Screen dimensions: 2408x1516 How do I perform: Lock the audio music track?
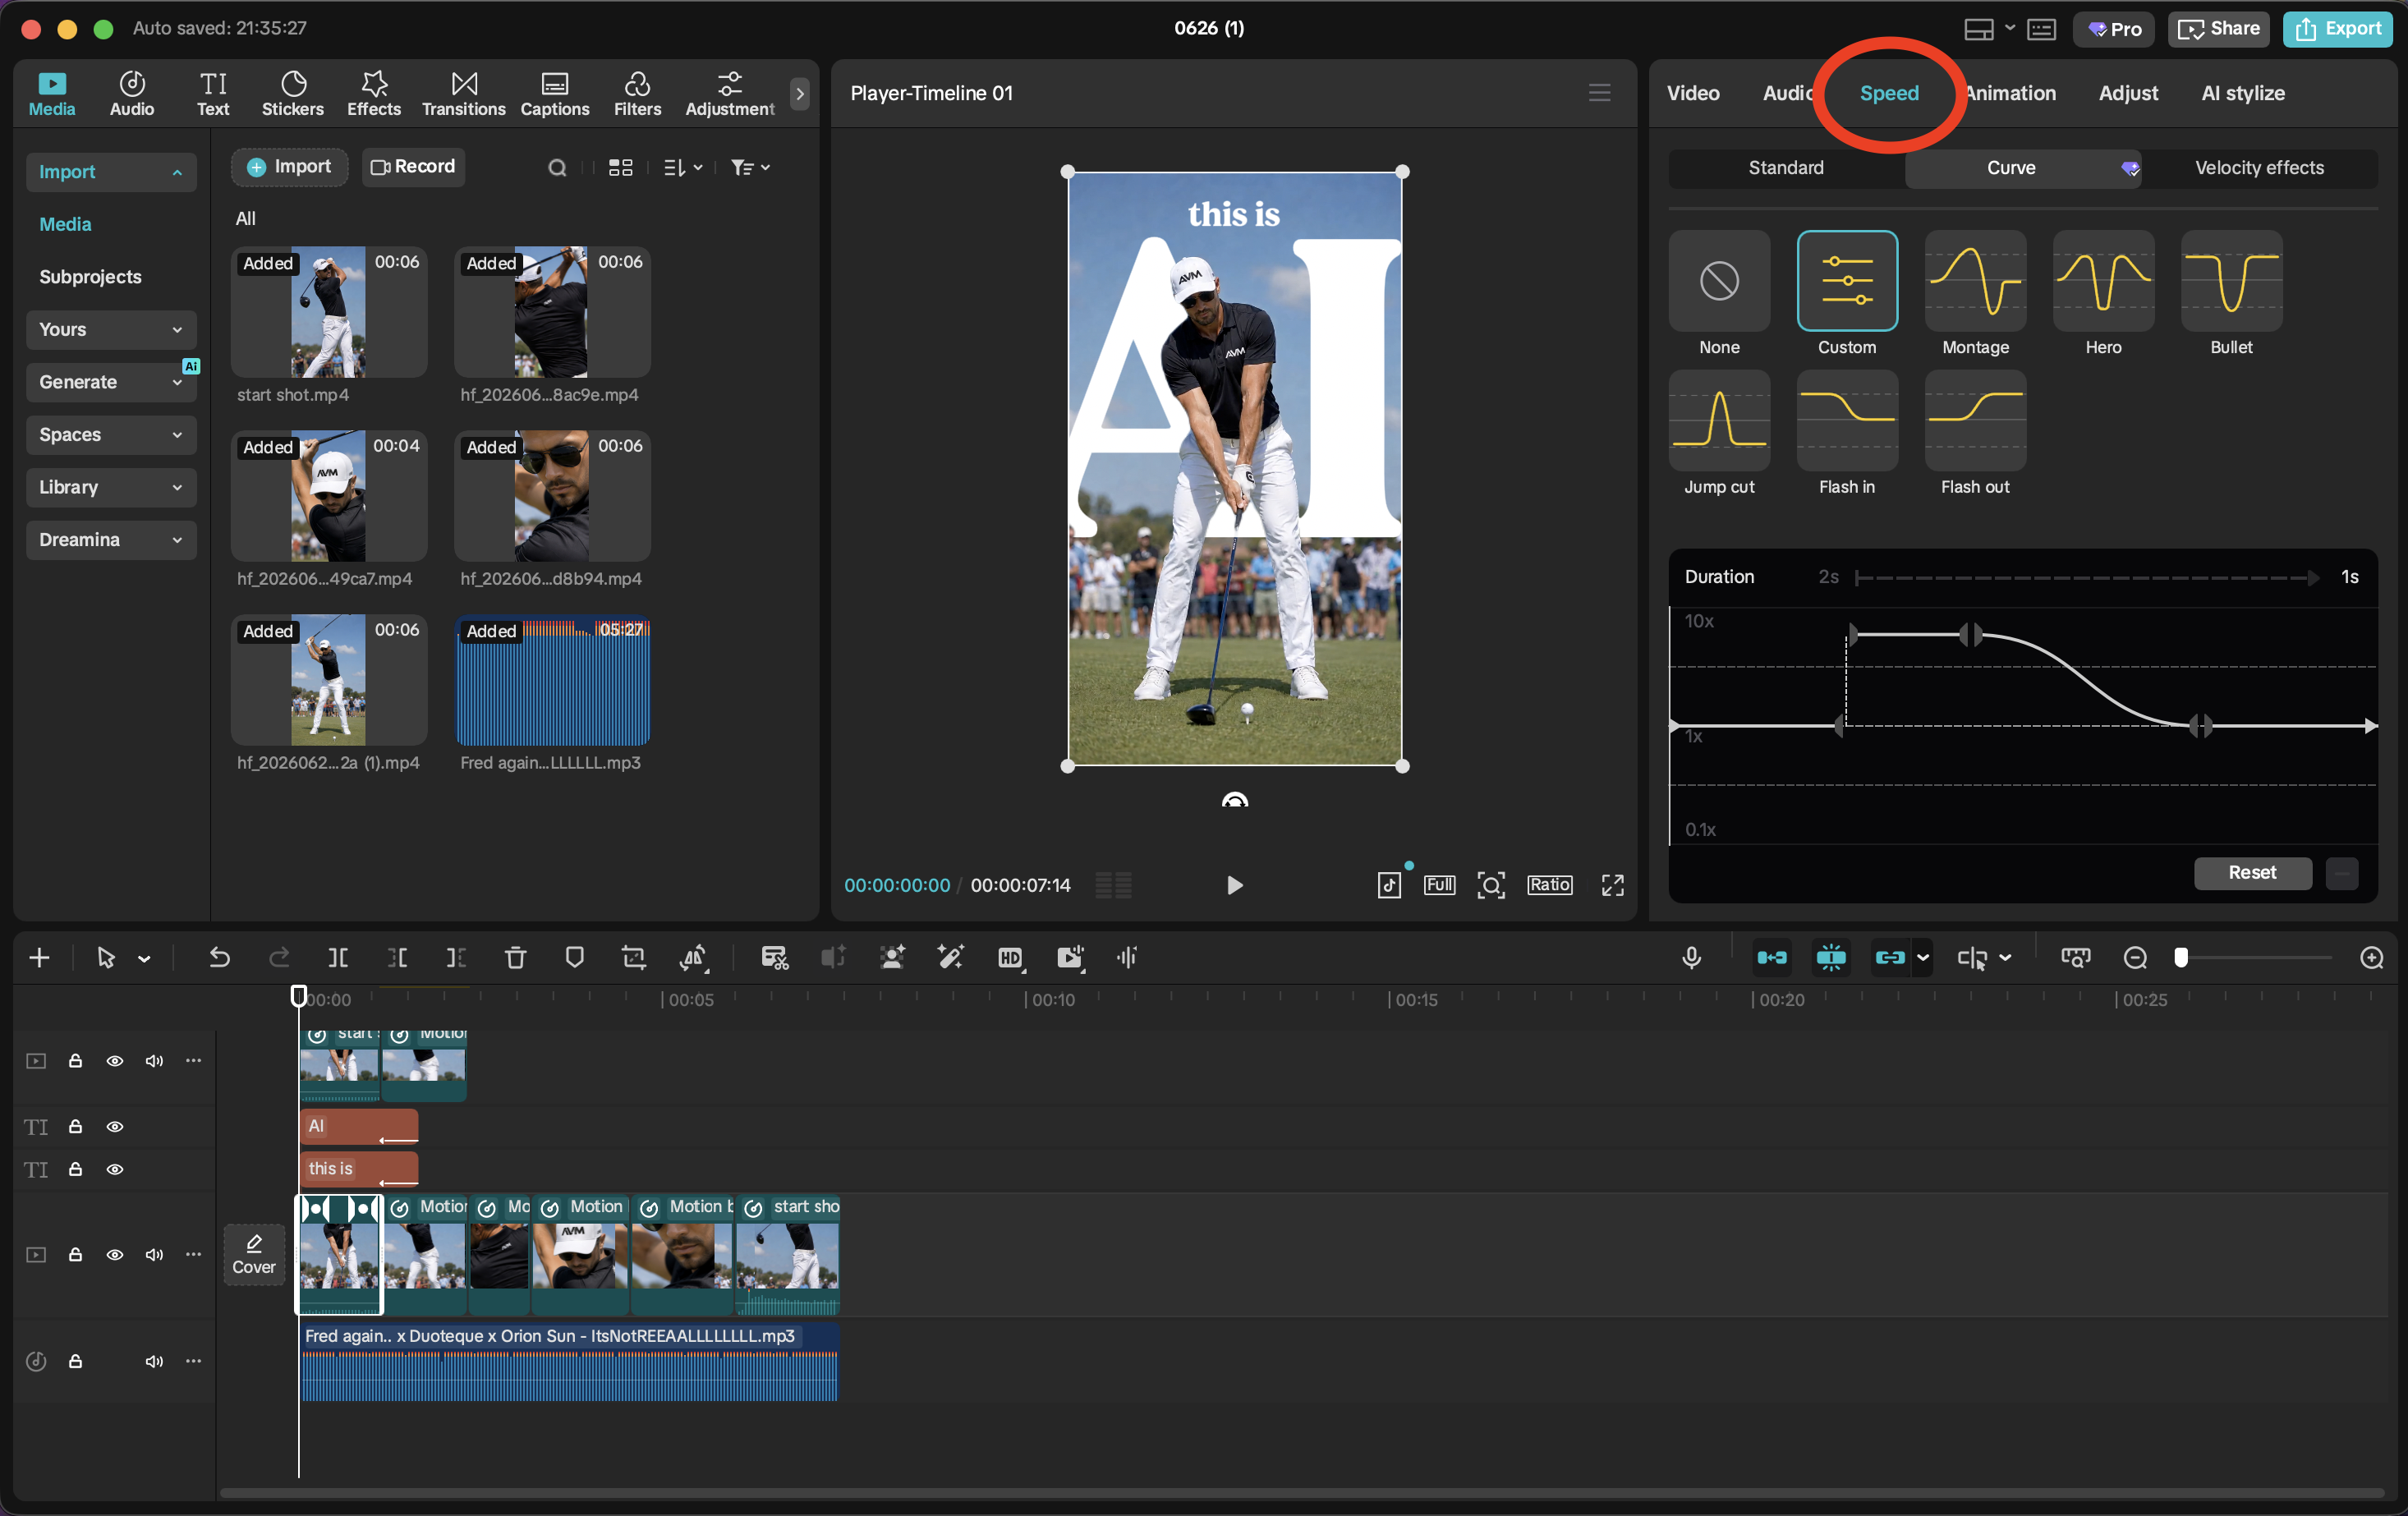tap(75, 1361)
